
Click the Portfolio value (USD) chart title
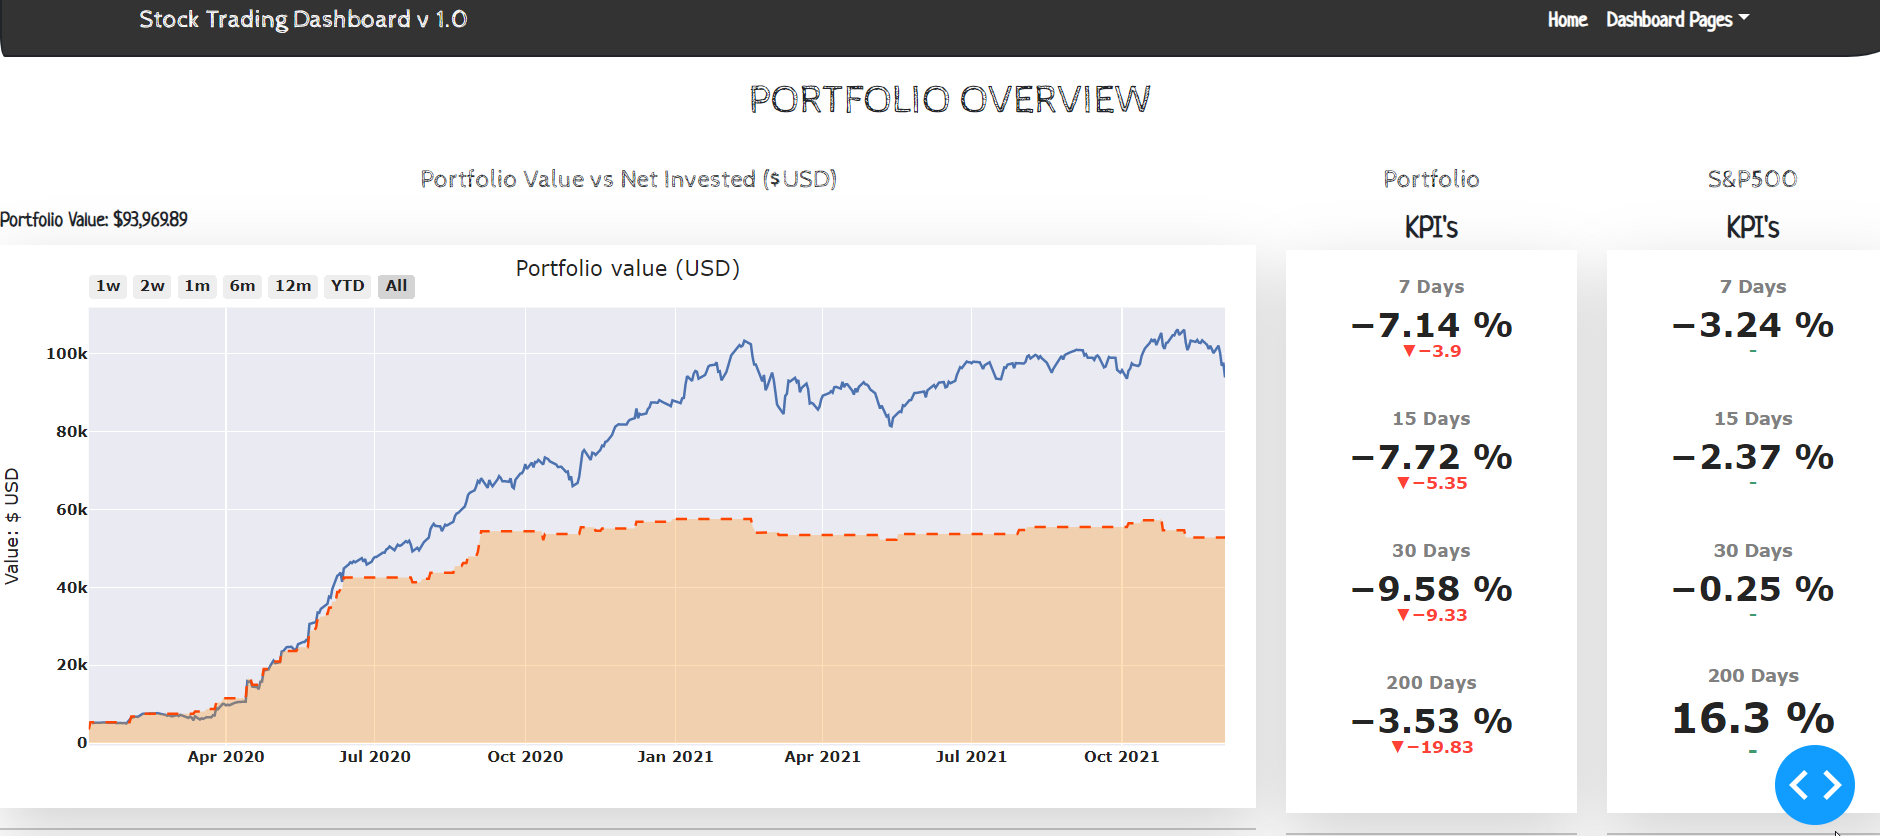[627, 268]
